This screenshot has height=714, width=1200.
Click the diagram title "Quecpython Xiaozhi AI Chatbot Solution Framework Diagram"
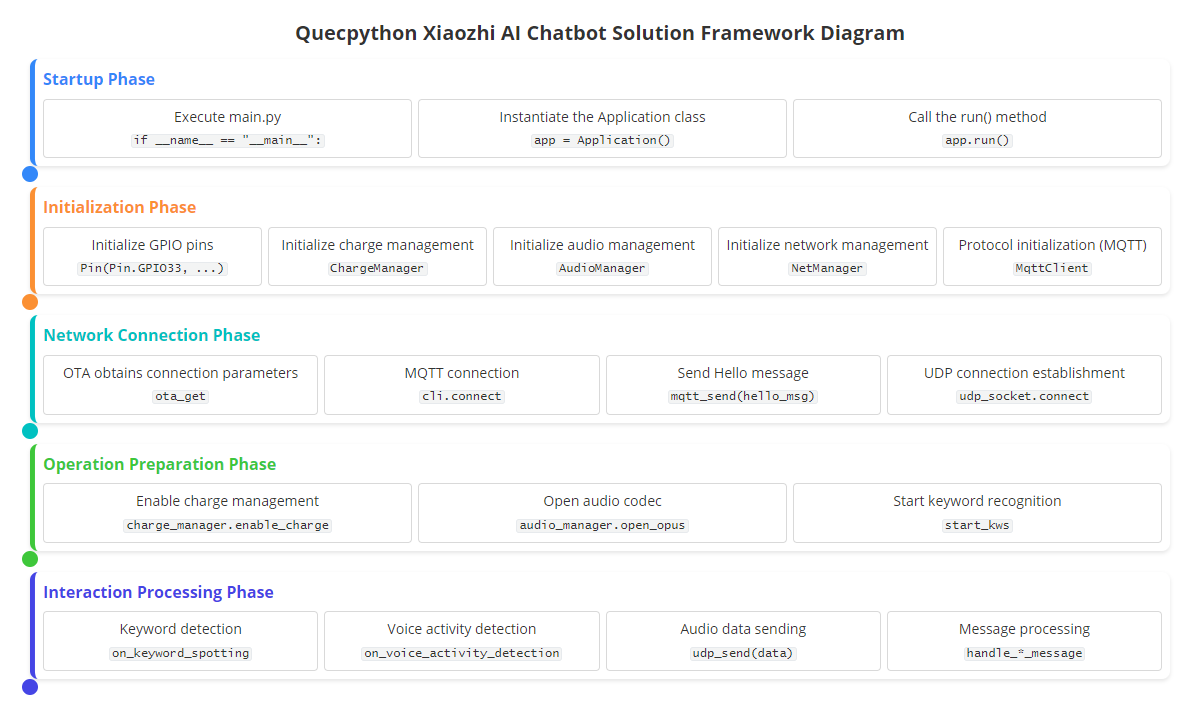click(x=600, y=33)
